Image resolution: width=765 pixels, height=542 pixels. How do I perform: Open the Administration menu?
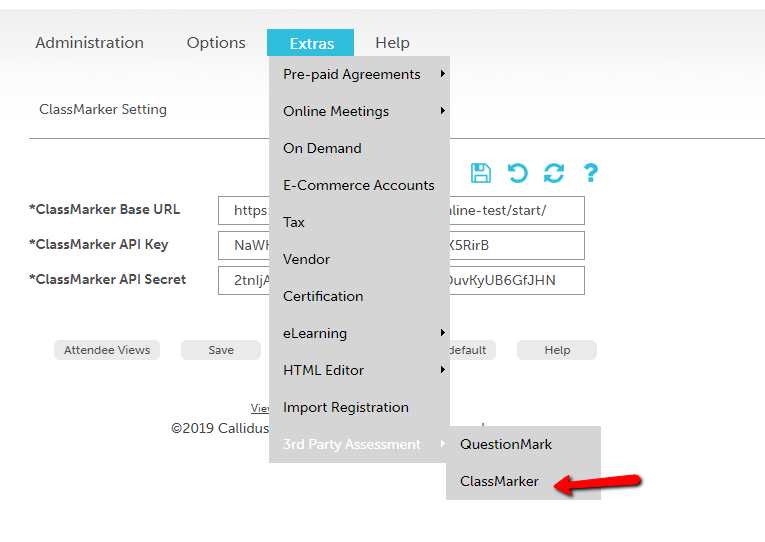pos(89,43)
